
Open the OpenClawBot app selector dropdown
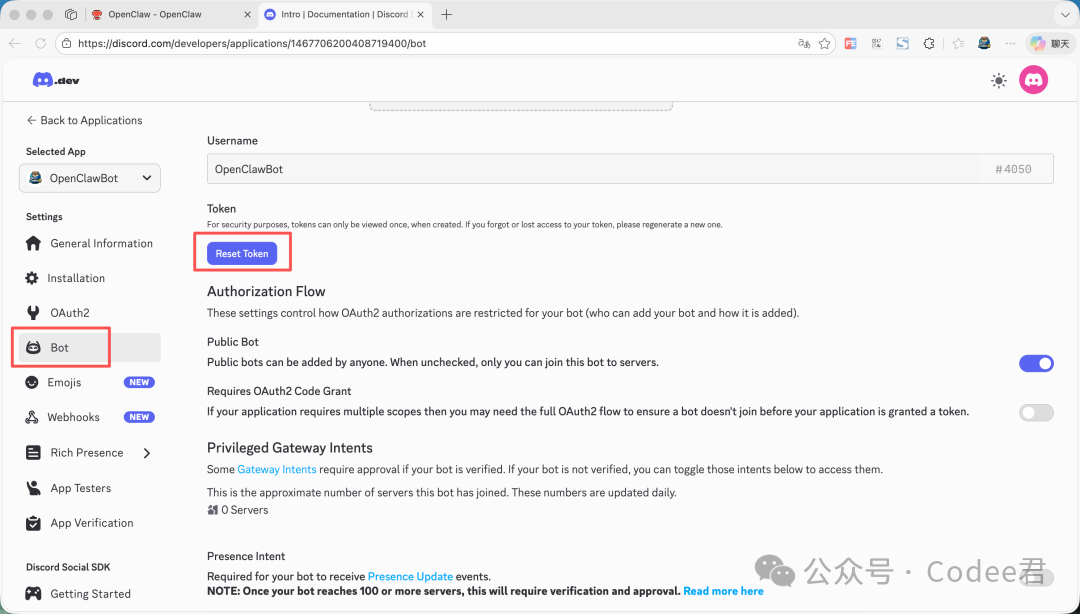90,178
